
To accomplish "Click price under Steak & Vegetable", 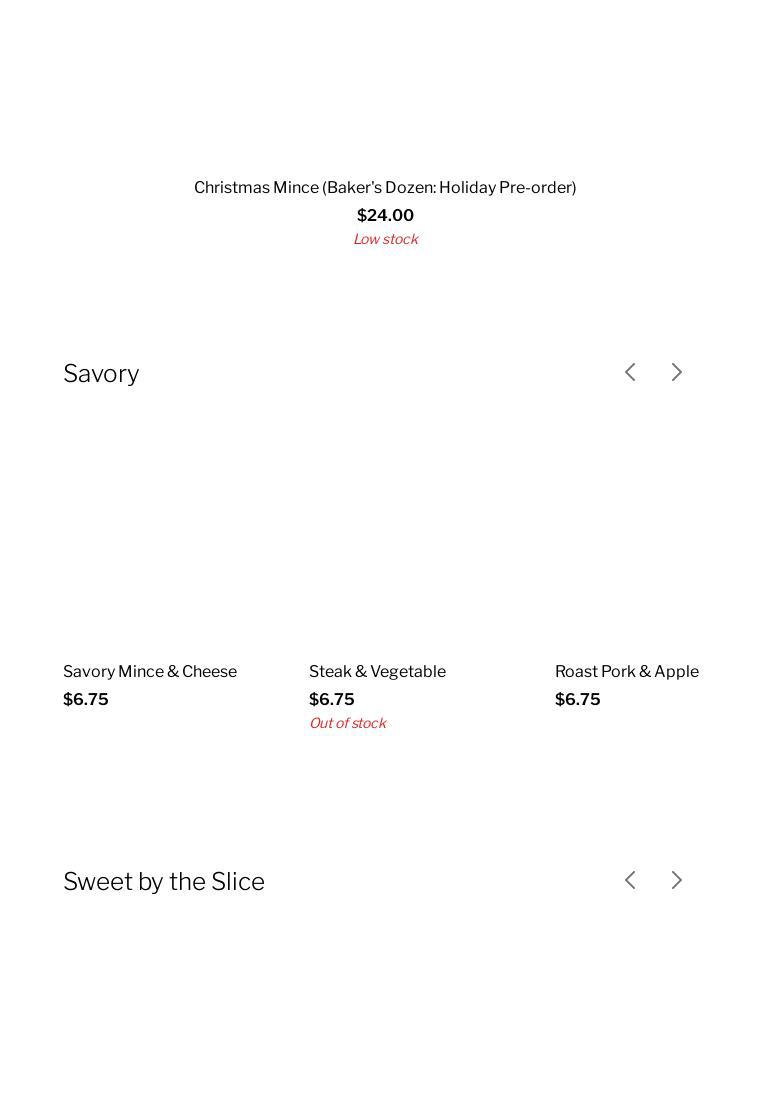I will click(332, 699).
